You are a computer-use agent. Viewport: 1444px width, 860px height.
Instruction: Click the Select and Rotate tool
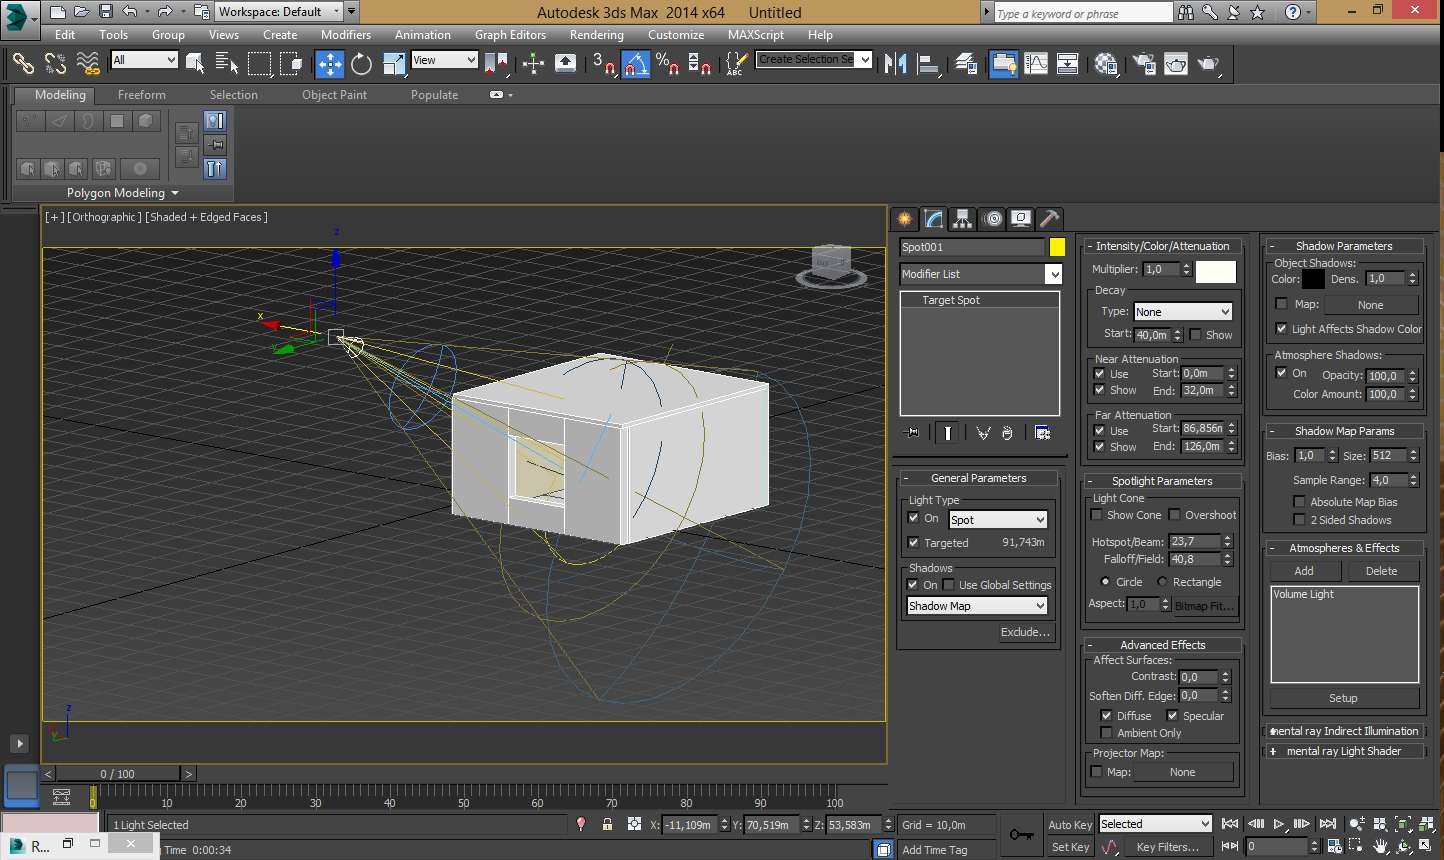pos(361,64)
